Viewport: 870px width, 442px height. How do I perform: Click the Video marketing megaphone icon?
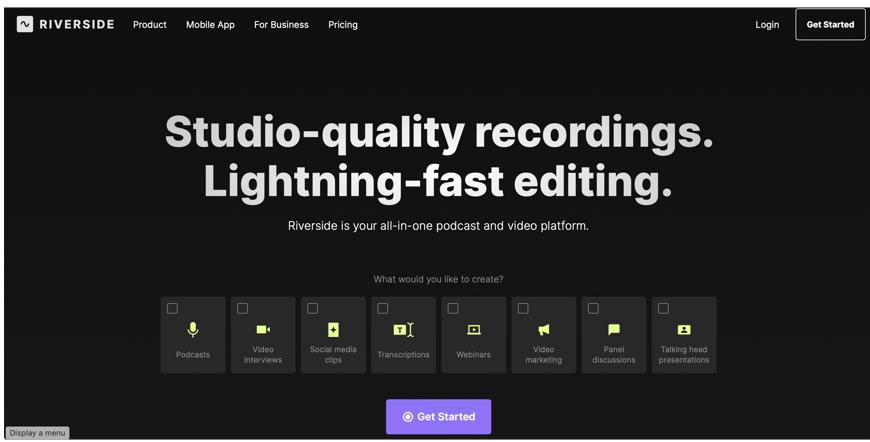pyautogui.click(x=544, y=330)
